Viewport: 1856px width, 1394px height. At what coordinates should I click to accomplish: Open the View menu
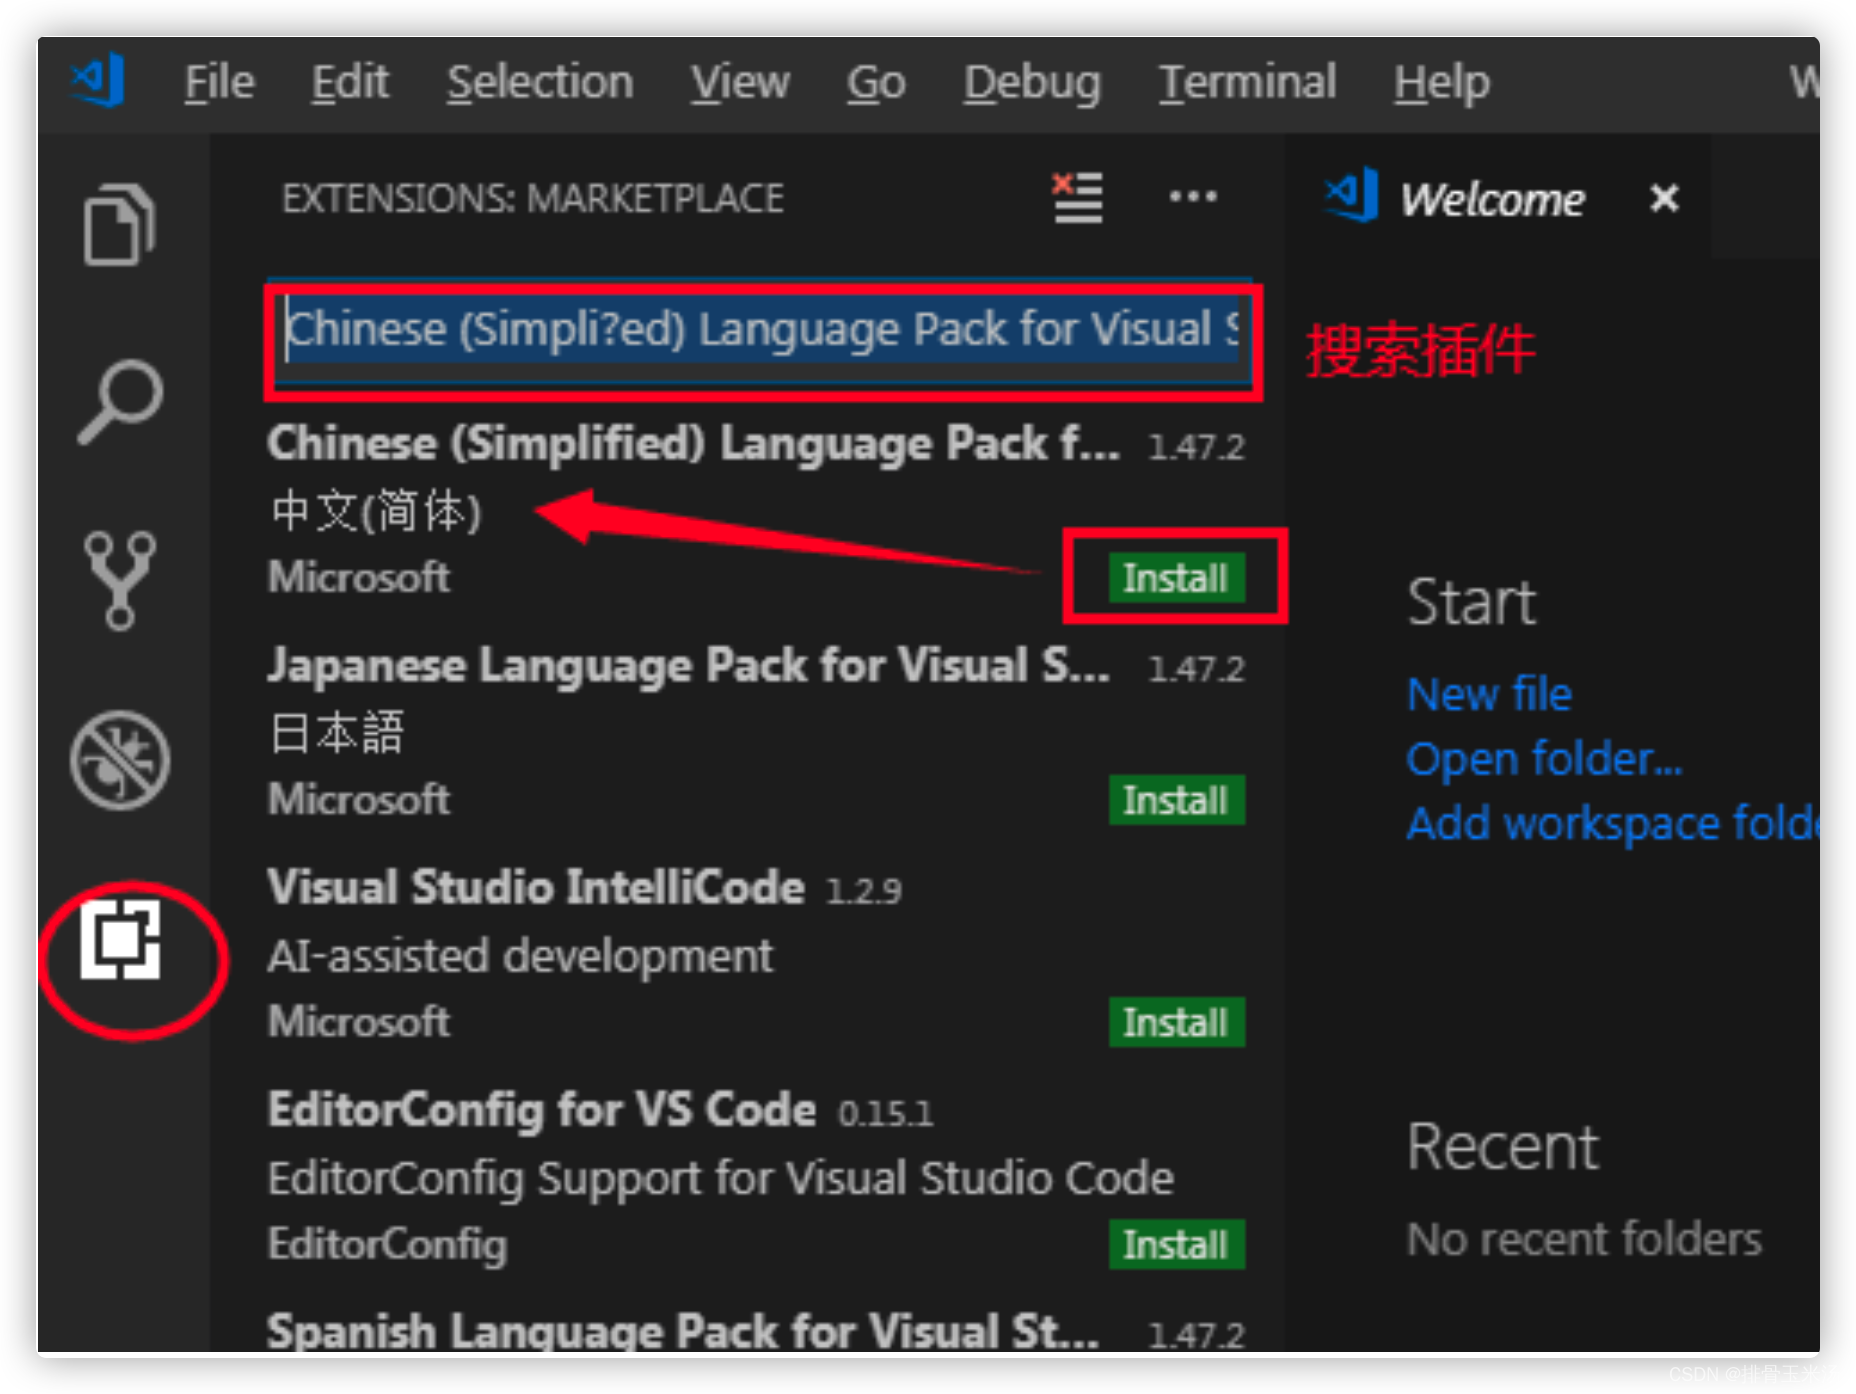click(x=740, y=82)
